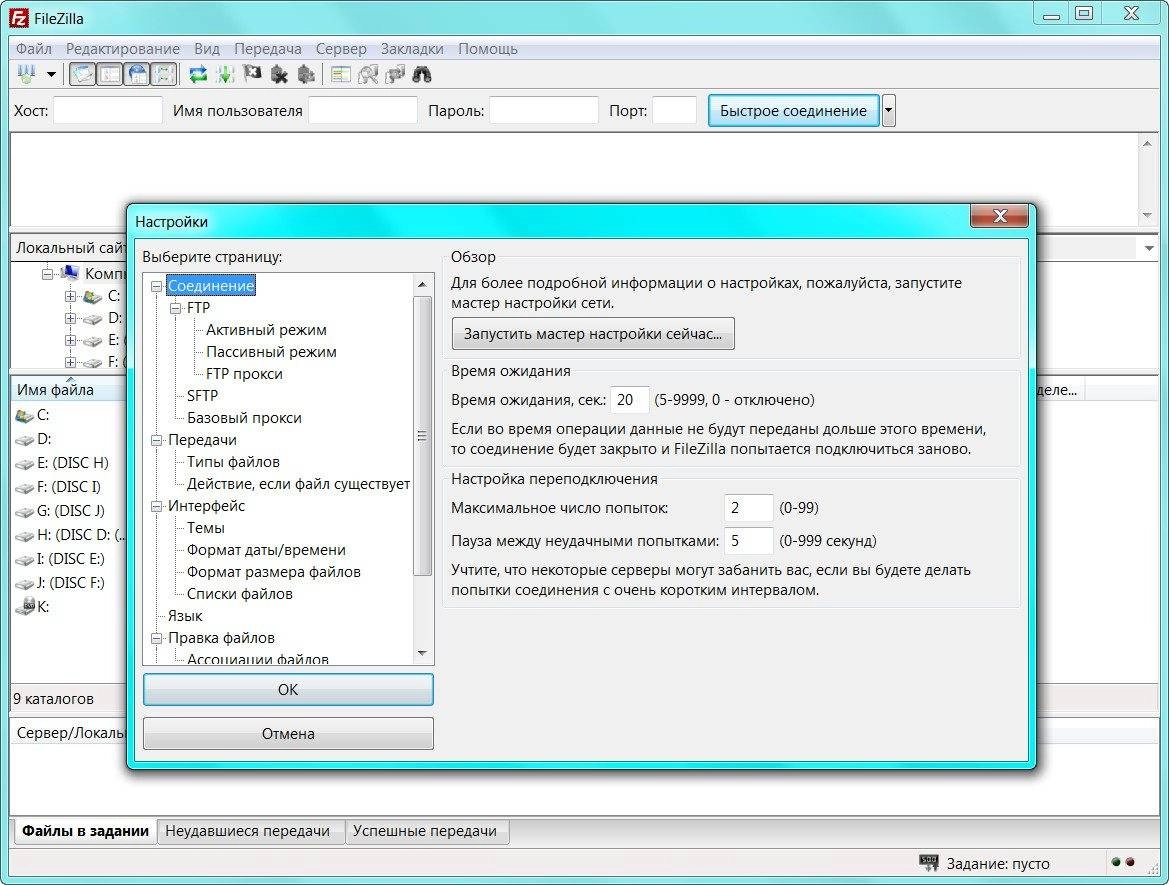Open the directory listing filters icon
1169x885 pixels.
pos(341,74)
